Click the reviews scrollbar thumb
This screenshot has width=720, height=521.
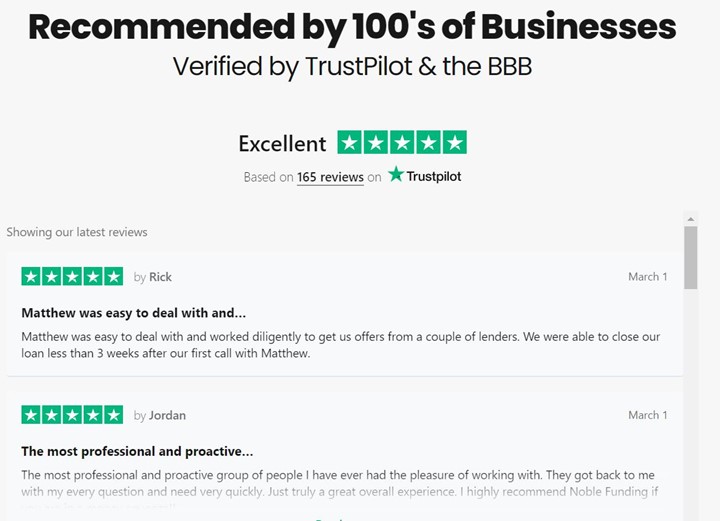click(691, 258)
